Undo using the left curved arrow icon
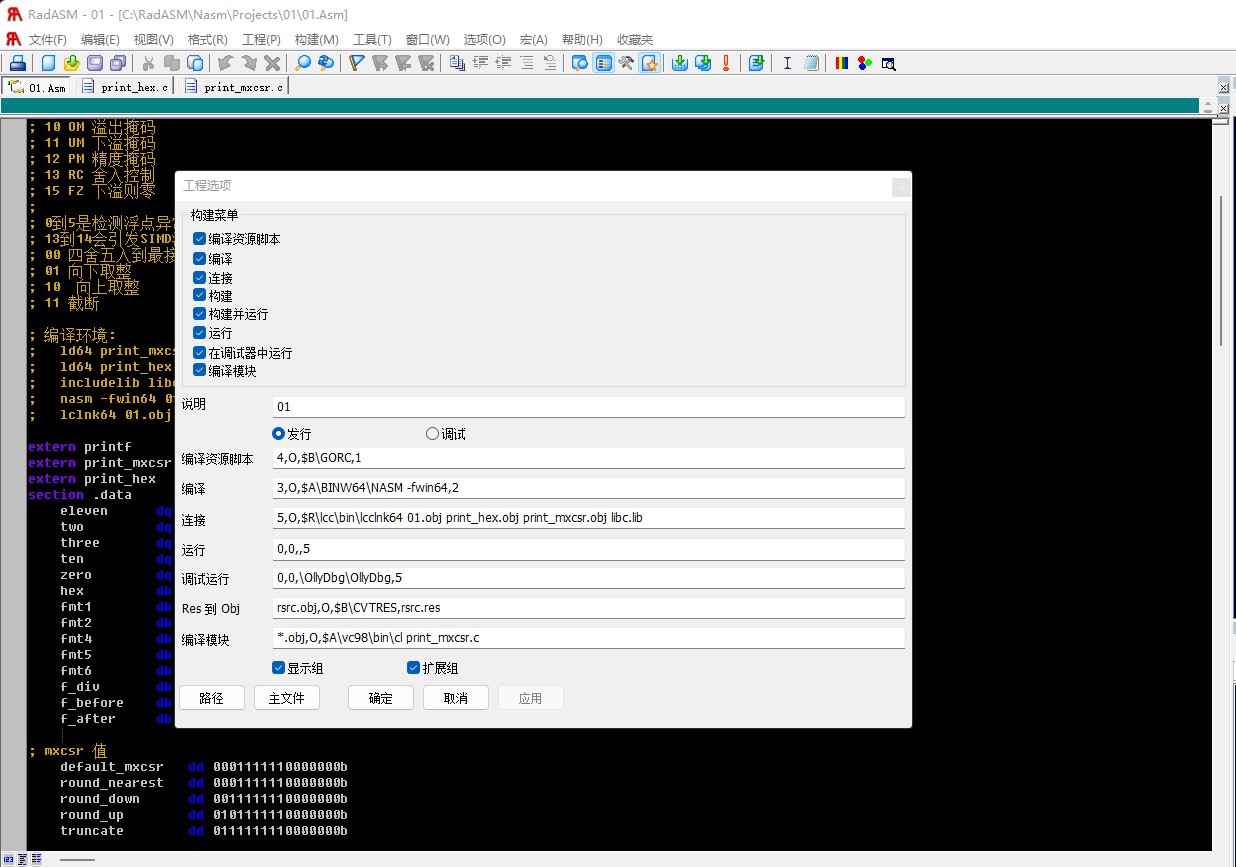Screen dimensions: 1236x867 pyautogui.click(x=224, y=63)
